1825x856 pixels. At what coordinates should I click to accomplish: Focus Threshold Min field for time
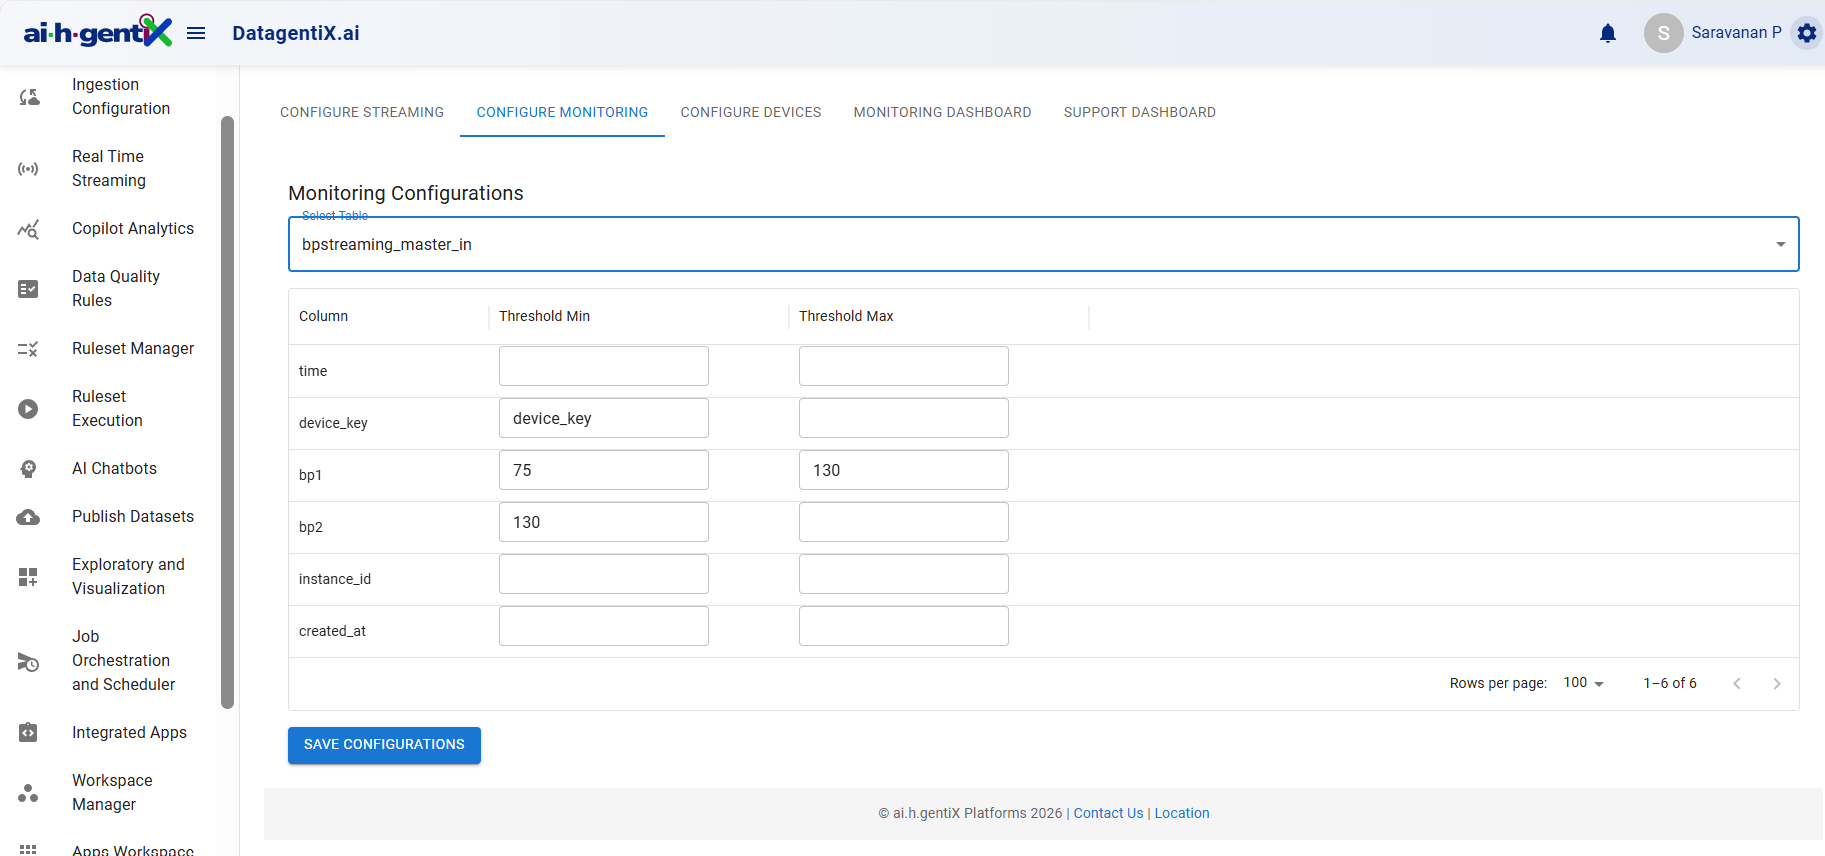click(604, 366)
